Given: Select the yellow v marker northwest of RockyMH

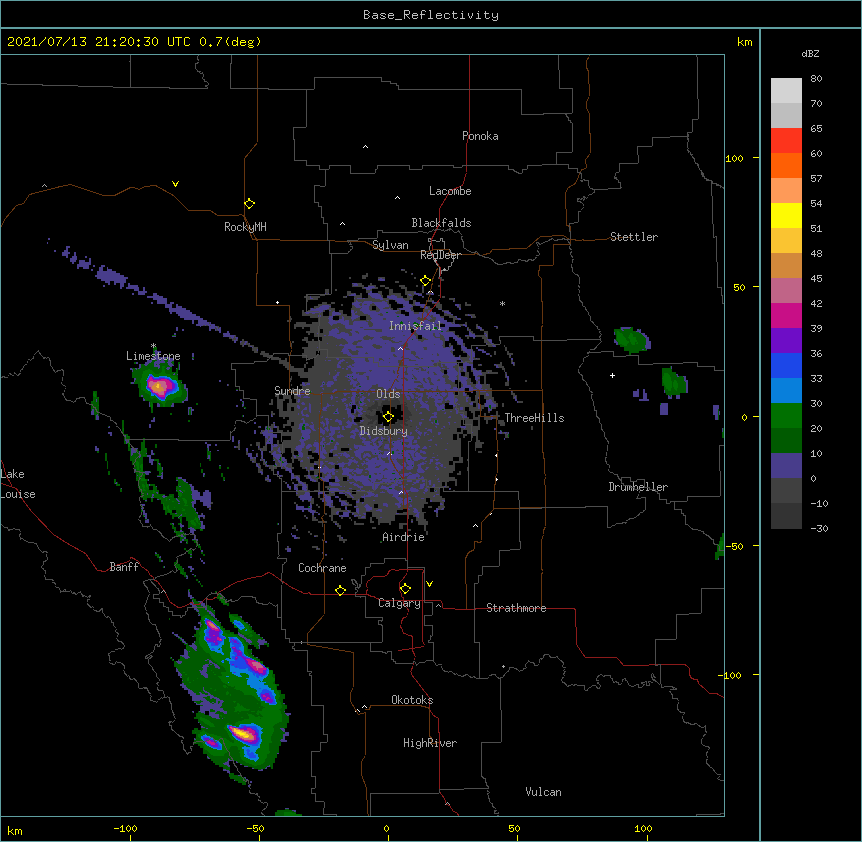Looking at the screenshot, I should pyautogui.click(x=175, y=184).
